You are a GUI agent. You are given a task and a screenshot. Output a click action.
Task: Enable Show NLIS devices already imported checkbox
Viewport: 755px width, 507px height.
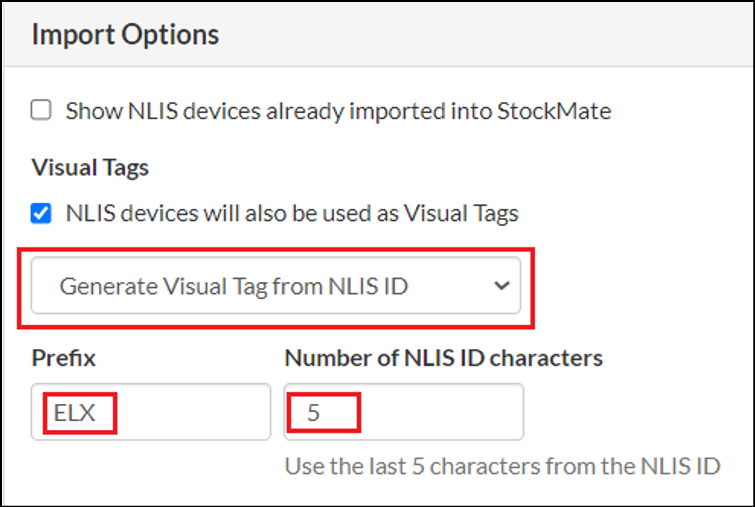(x=41, y=111)
